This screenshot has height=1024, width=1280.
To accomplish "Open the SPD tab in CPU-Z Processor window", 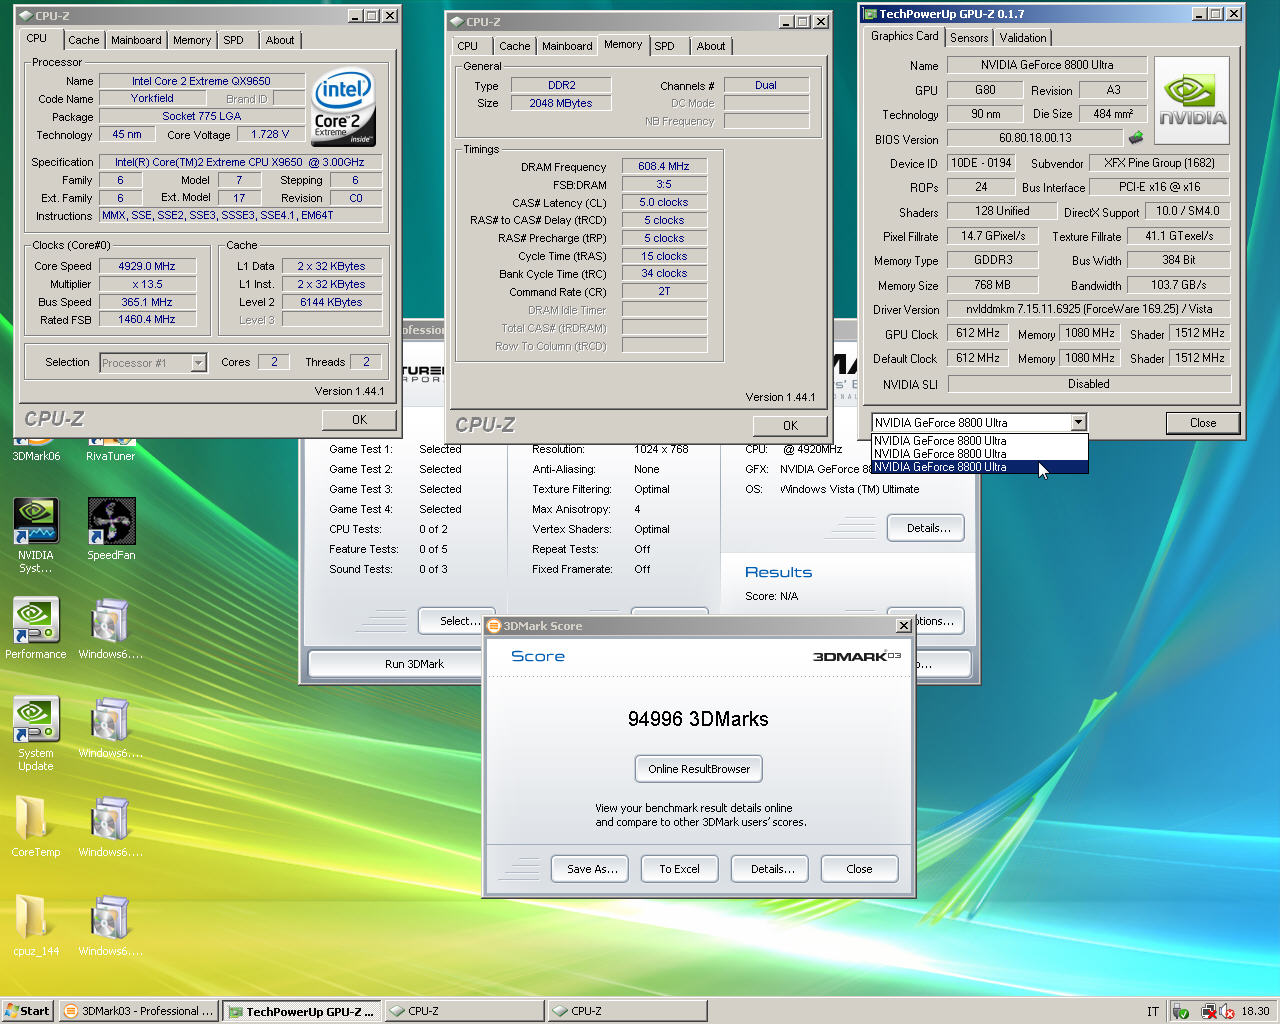I will pyautogui.click(x=233, y=40).
